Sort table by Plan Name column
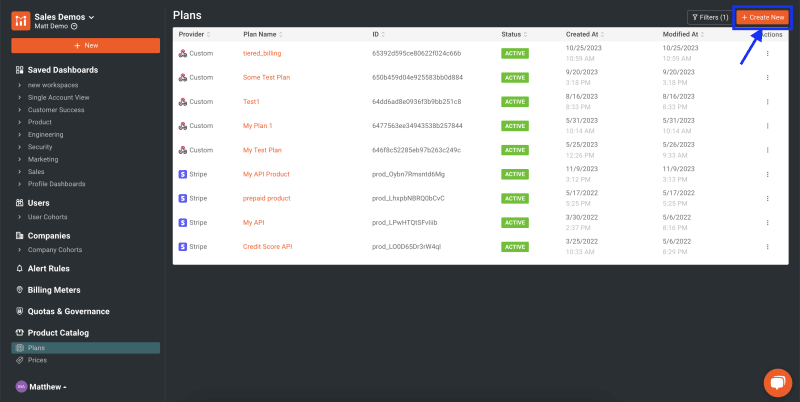Image resolution: width=800 pixels, height=402 pixels. pyautogui.click(x=263, y=35)
